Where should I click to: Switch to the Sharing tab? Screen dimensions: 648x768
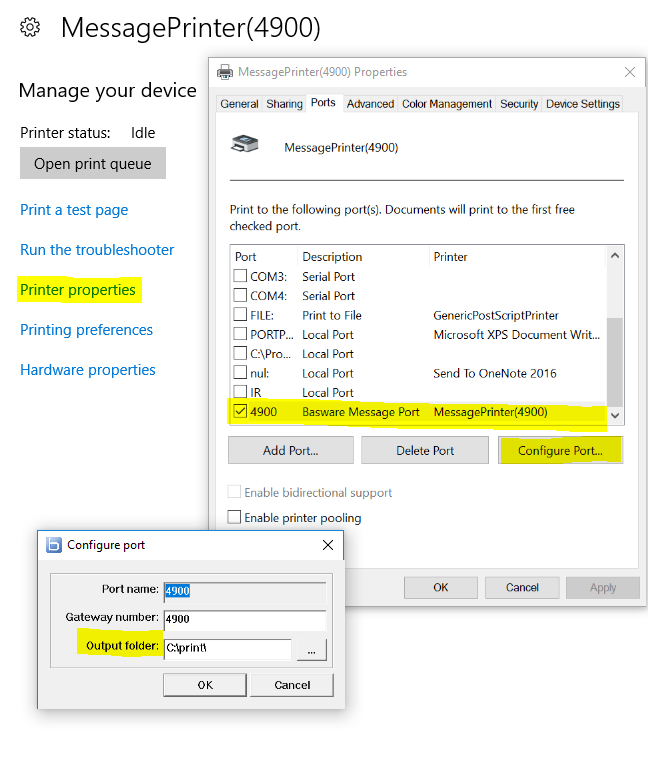[285, 104]
